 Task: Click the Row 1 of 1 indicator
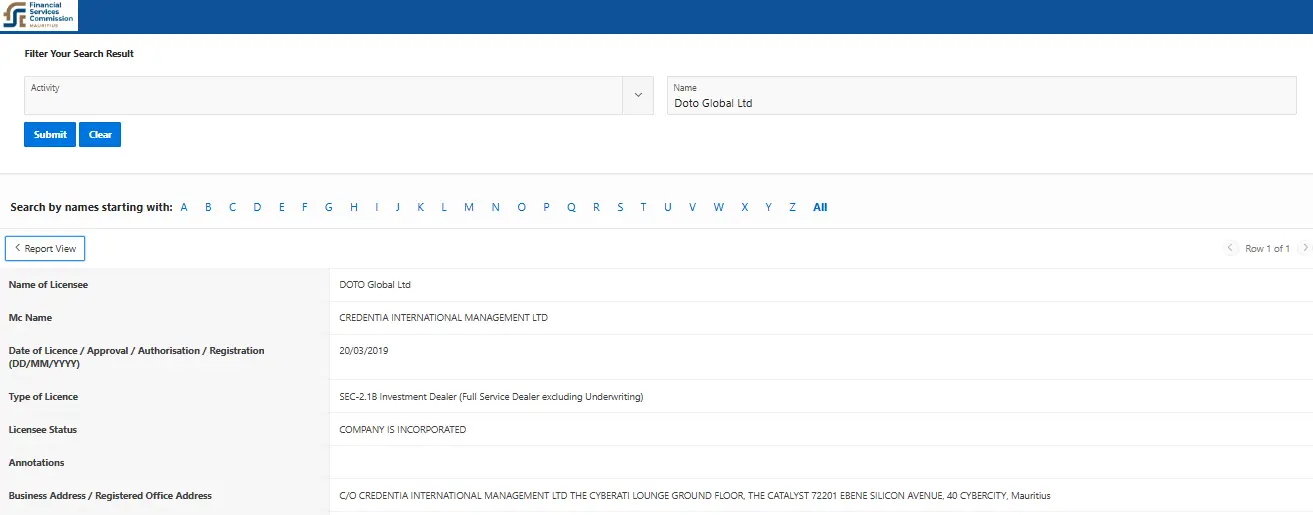1267,248
